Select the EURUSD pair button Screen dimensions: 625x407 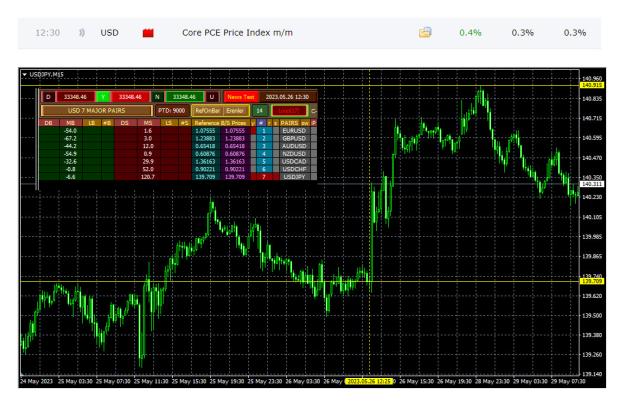[x=294, y=131]
